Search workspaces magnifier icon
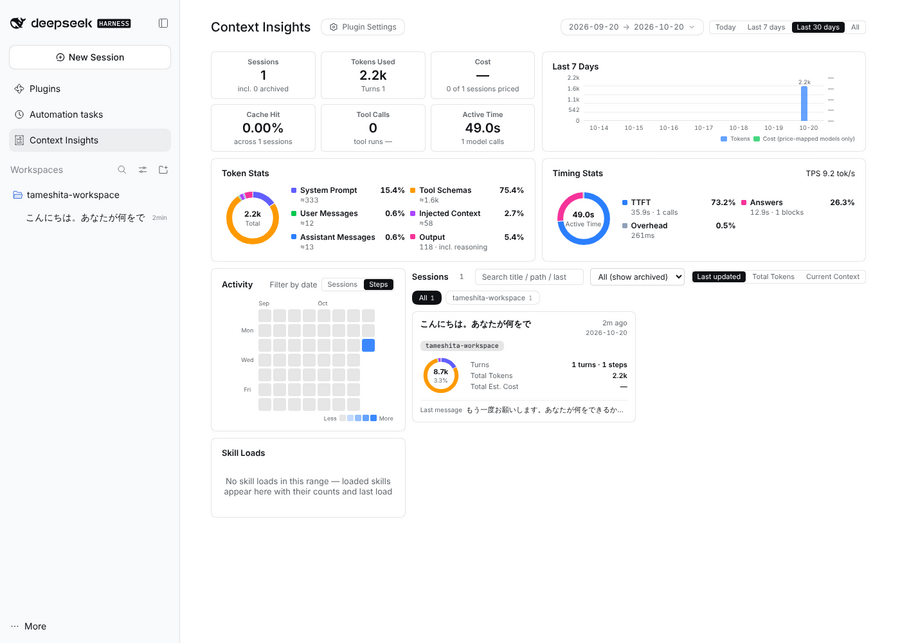Screen dimensions: 900x643 click(x=122, y=170)
